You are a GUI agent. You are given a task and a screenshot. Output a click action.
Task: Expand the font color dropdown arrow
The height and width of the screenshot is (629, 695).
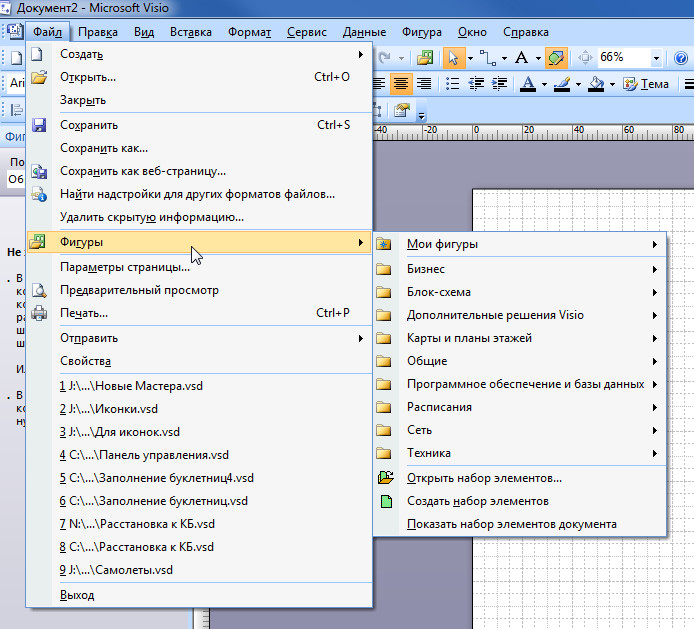click(x=544, y=84)
